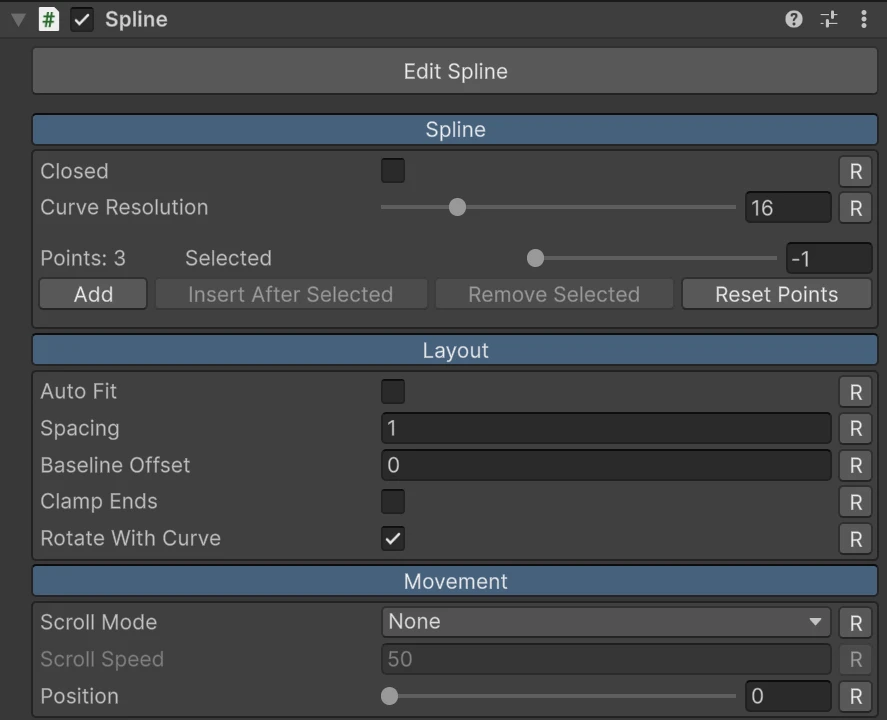Enable the Auto Fit checkbox
The width and height of the screenshot is (887, 720).
click(393, 391)
